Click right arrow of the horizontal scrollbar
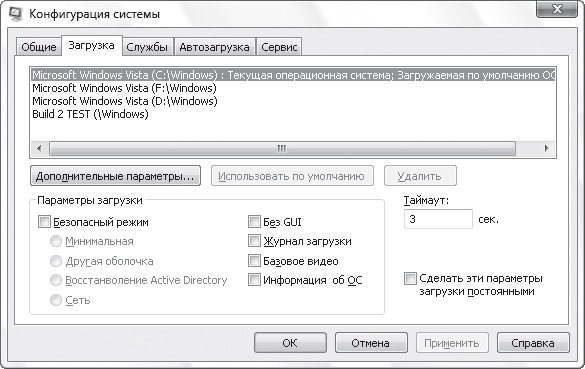The width and height of the screenshot is (585, 369). (547, 148)
